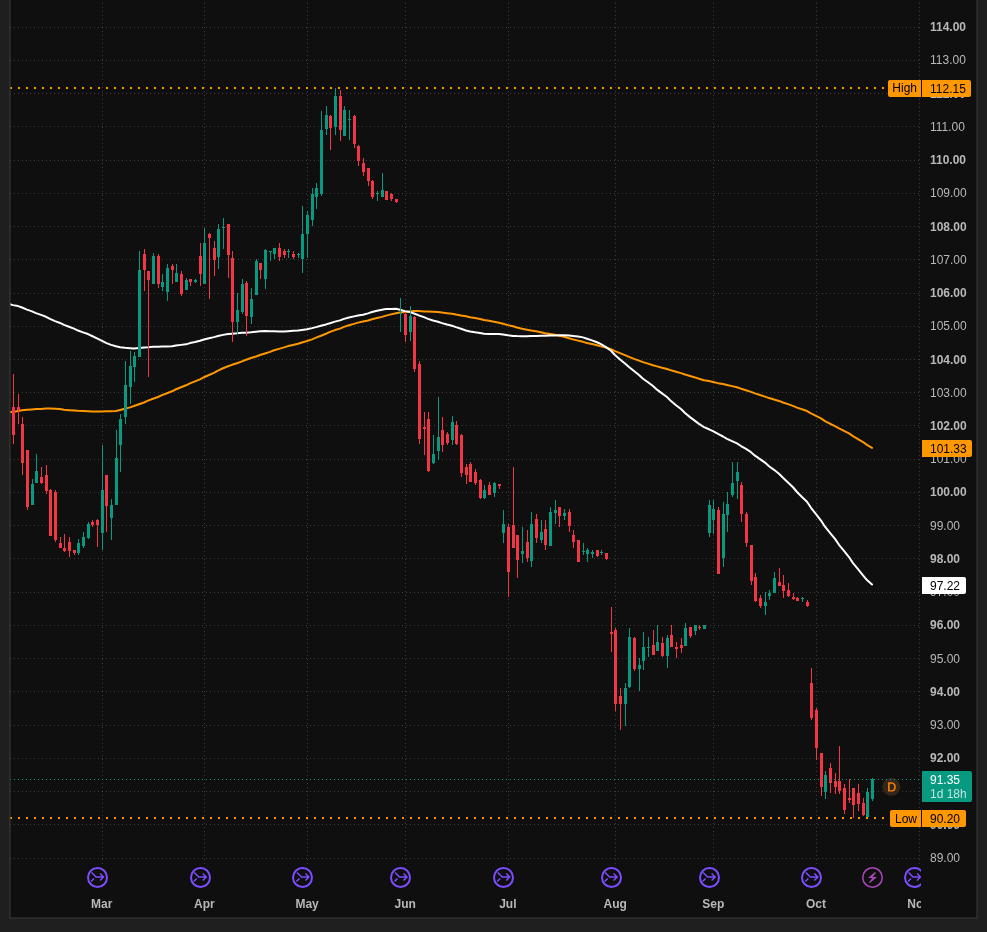Click the 108.00 price axis value
987x932 pixels.
(947, 227)
